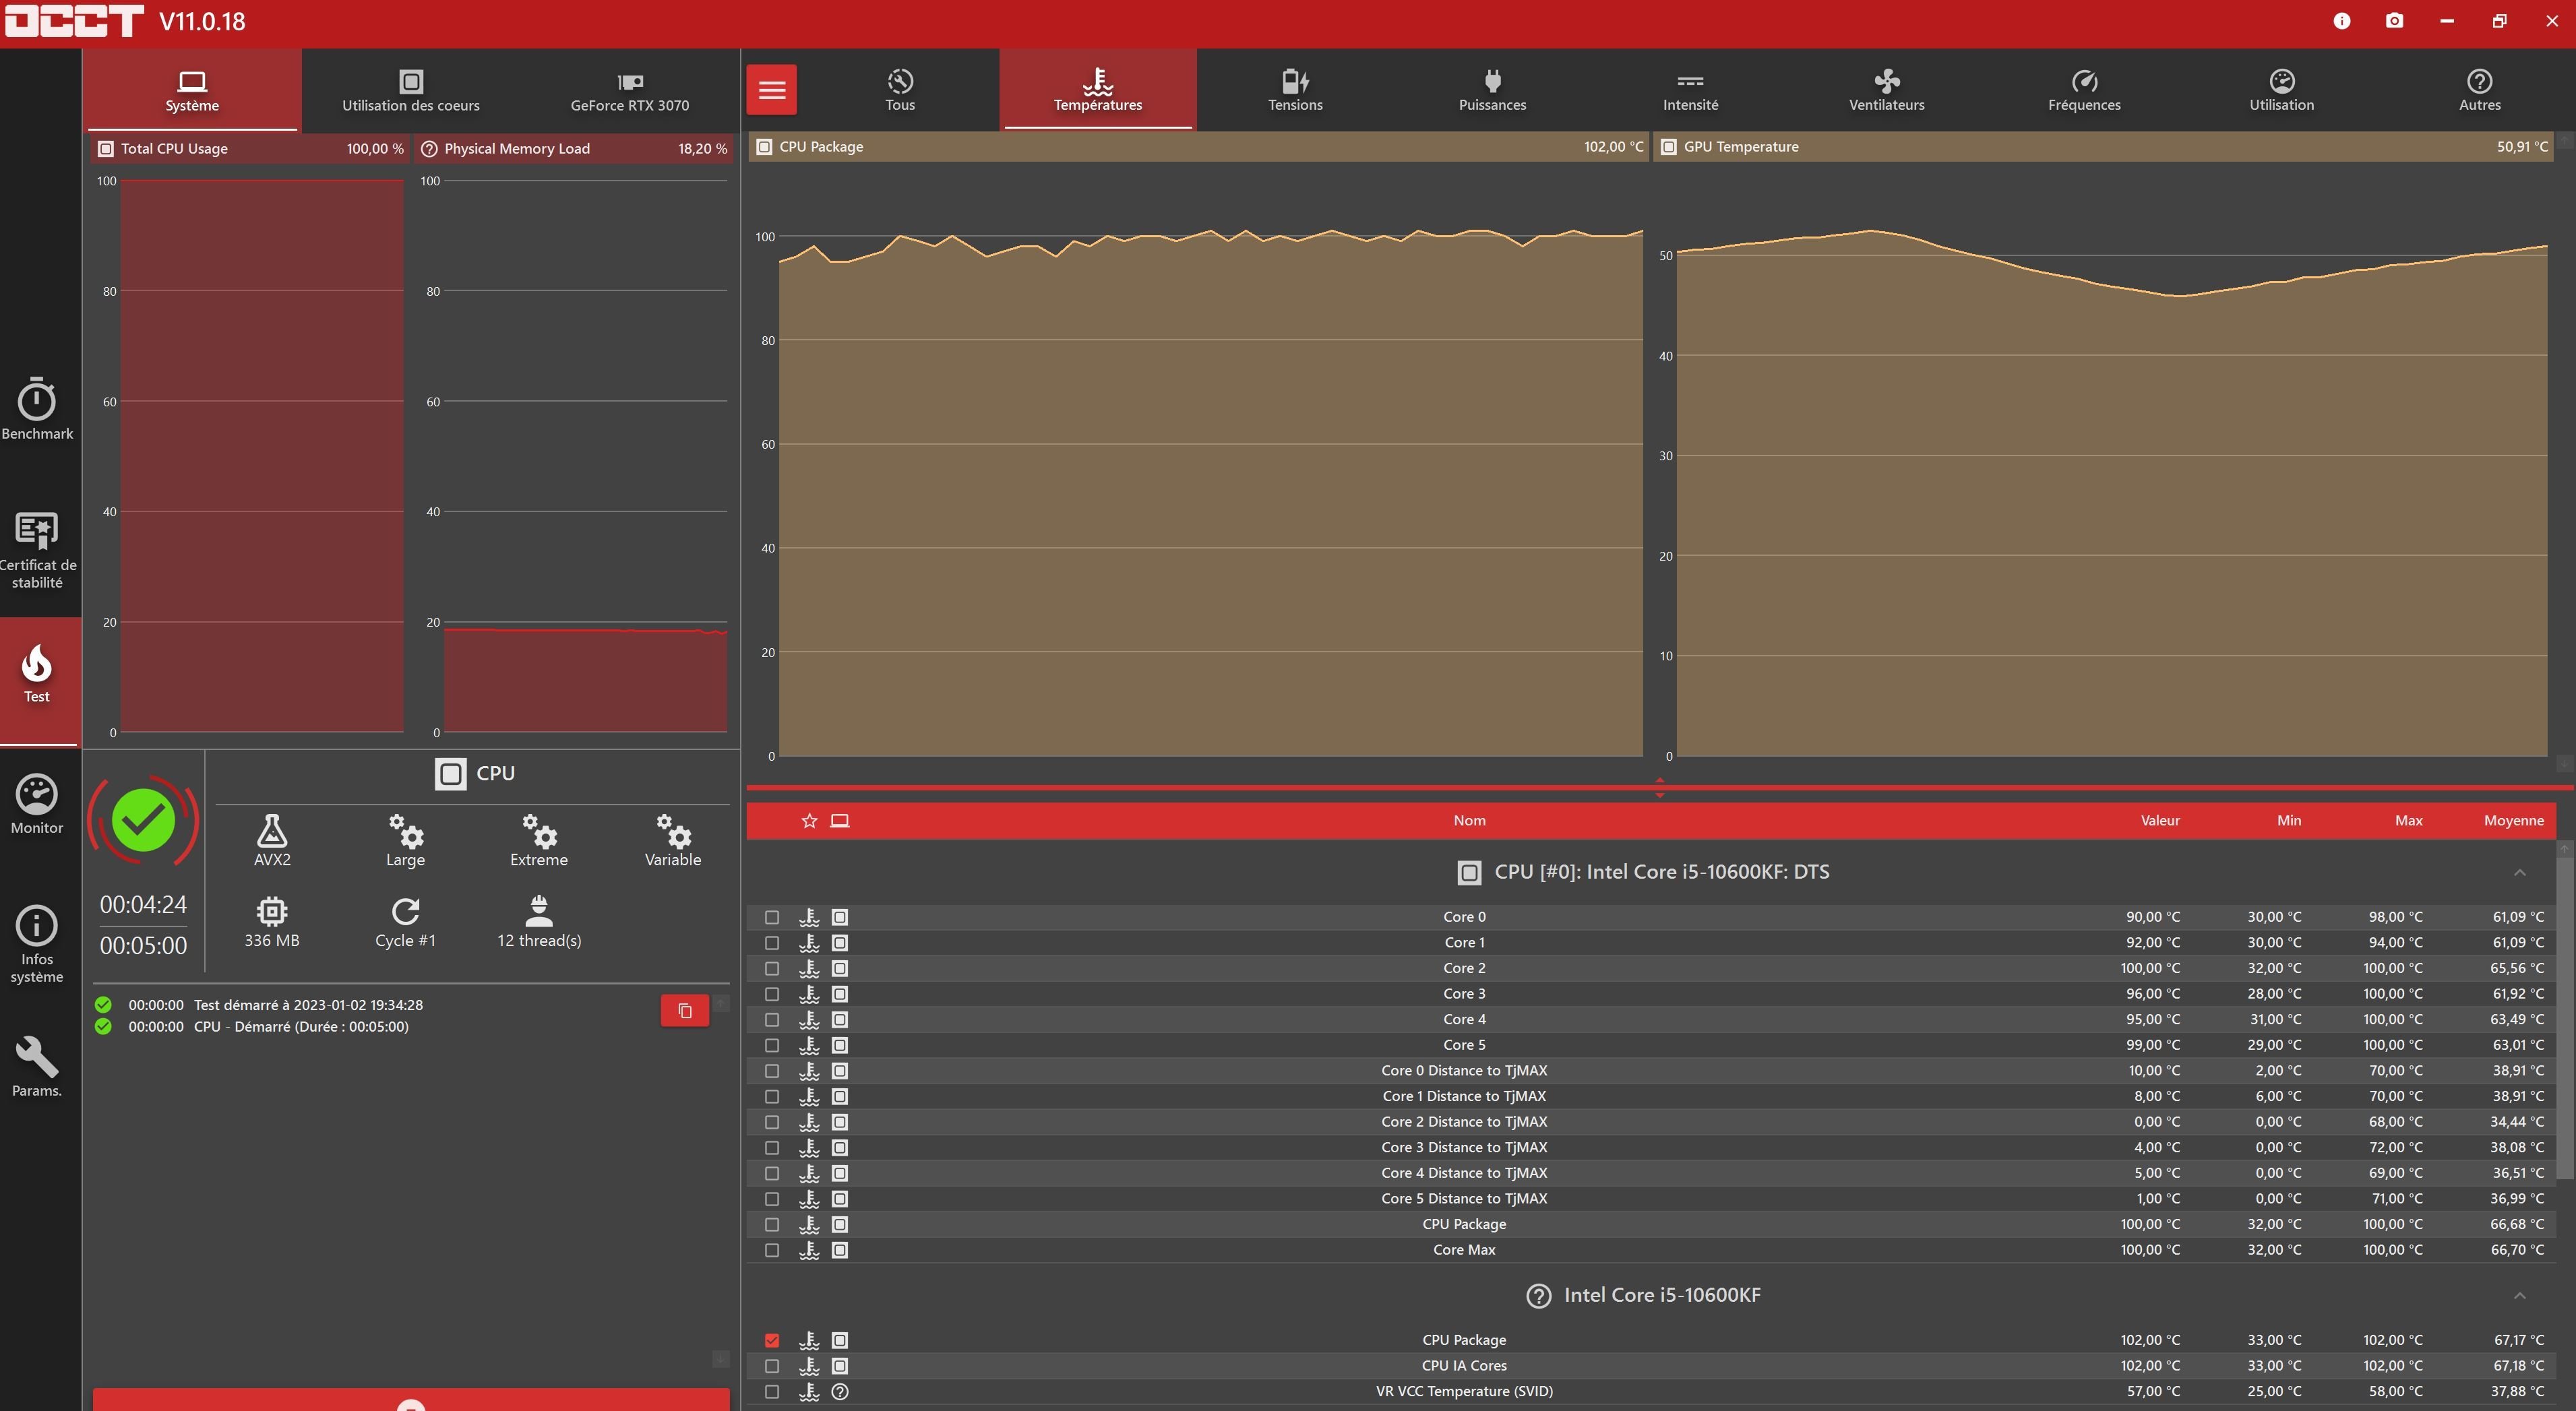
Task: Check the Core 3 checkbox
Action: coord(771,994)
